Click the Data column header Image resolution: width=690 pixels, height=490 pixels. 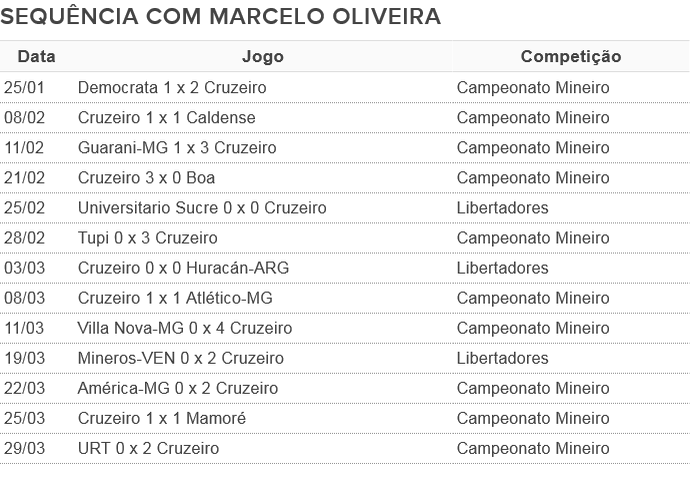pyautogui.click(x=37, y=56)
